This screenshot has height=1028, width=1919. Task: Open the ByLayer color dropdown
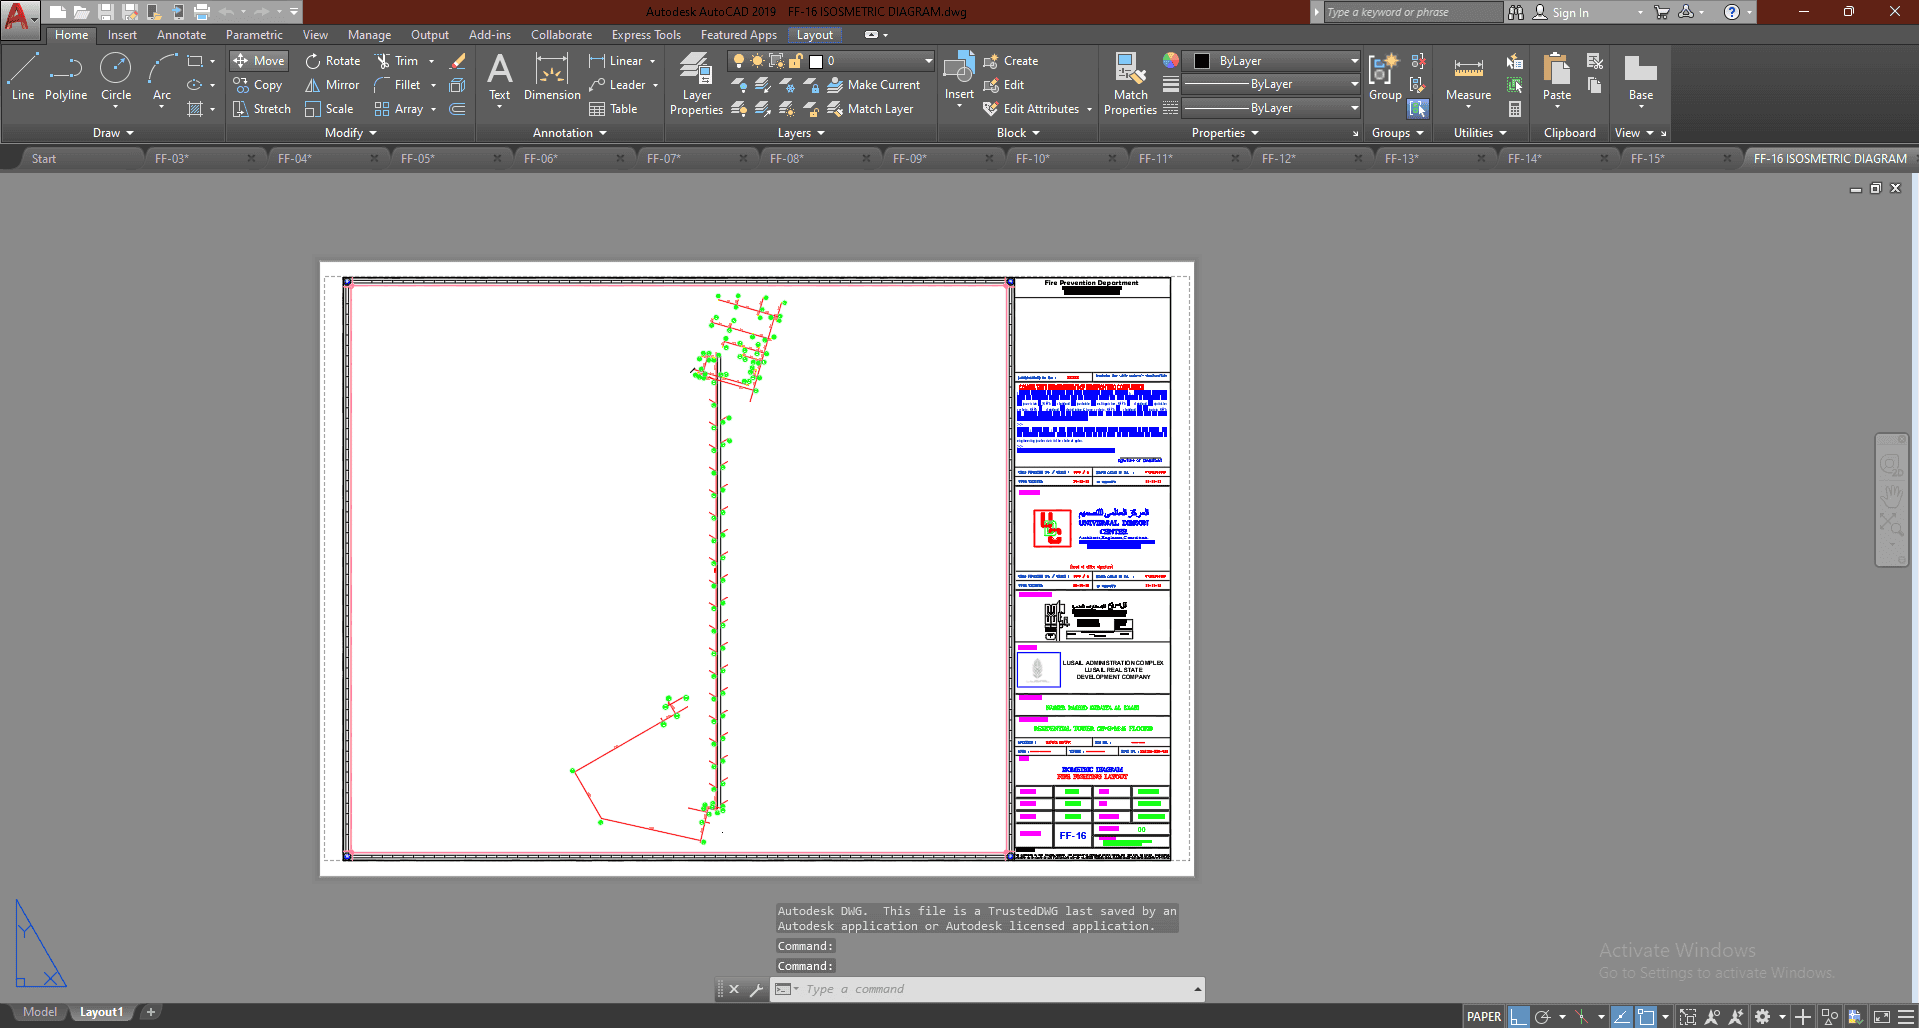[1354, 61]
